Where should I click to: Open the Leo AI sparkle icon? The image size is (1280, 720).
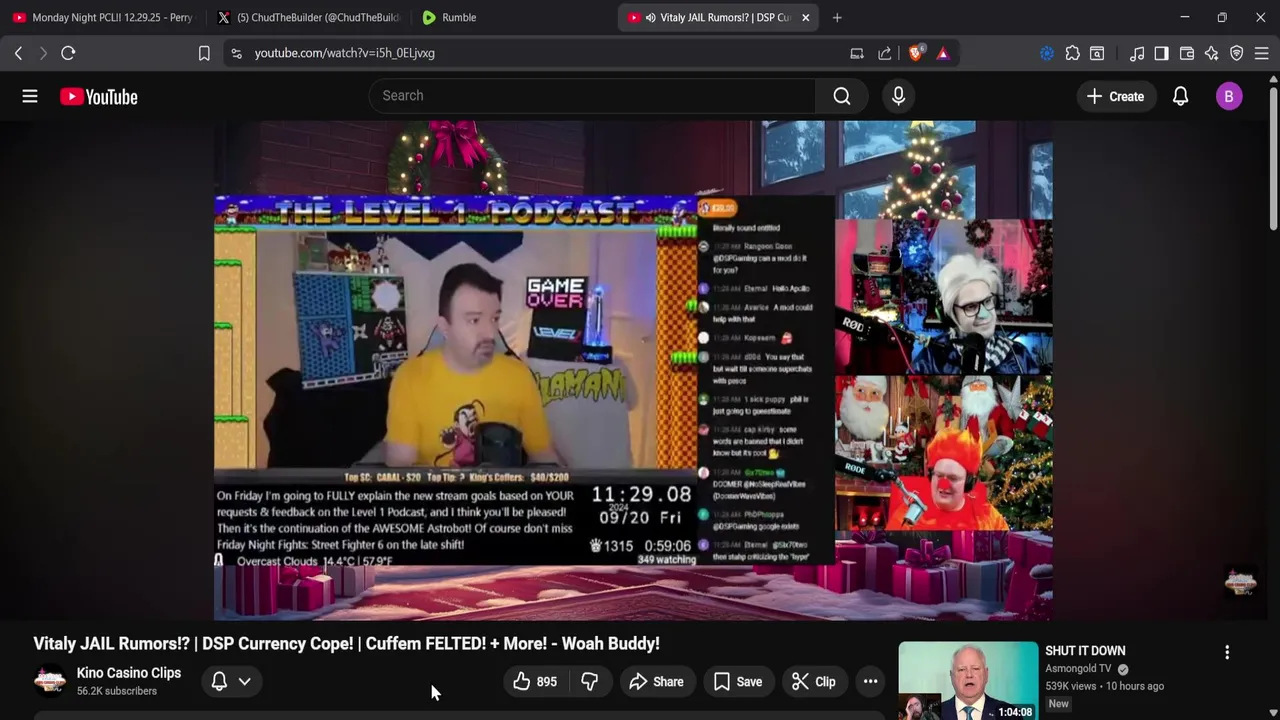[1212, 53]
